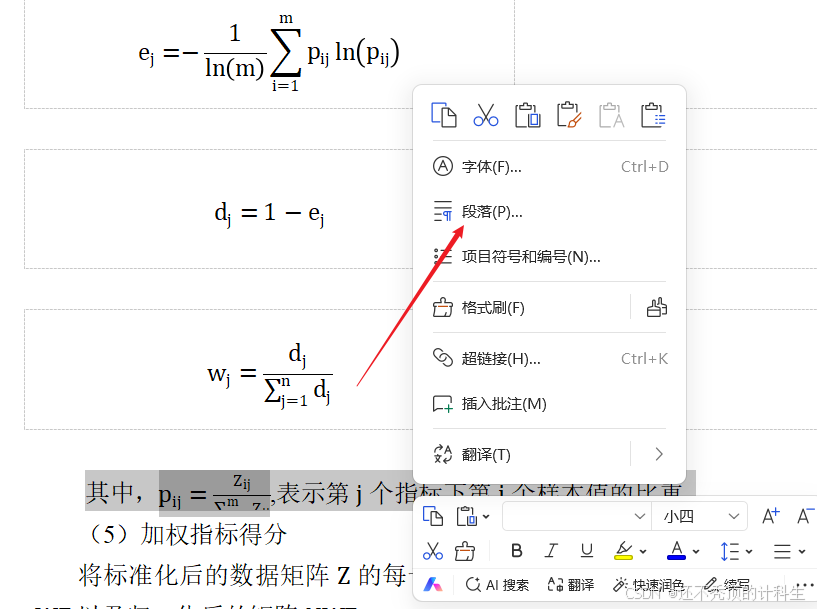
Task: Open the empty font name dropdown
Action: (x=576, y=516)
